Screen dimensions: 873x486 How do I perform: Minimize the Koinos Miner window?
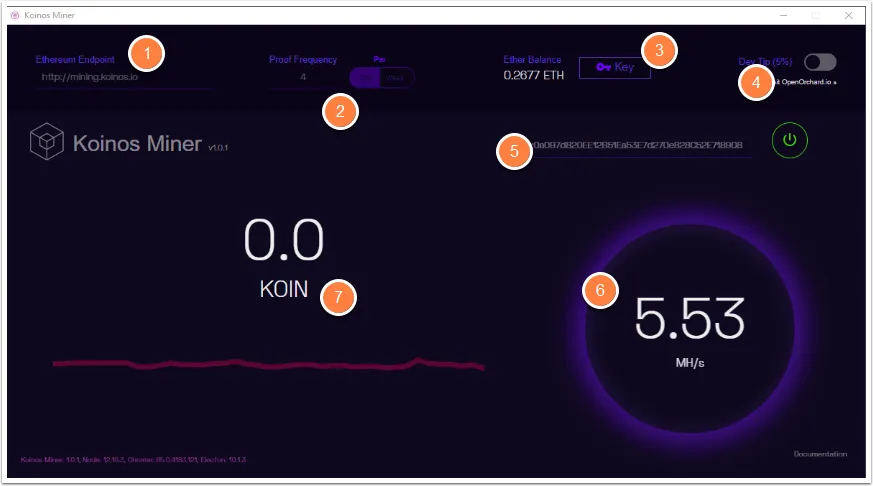pos(783,16)
